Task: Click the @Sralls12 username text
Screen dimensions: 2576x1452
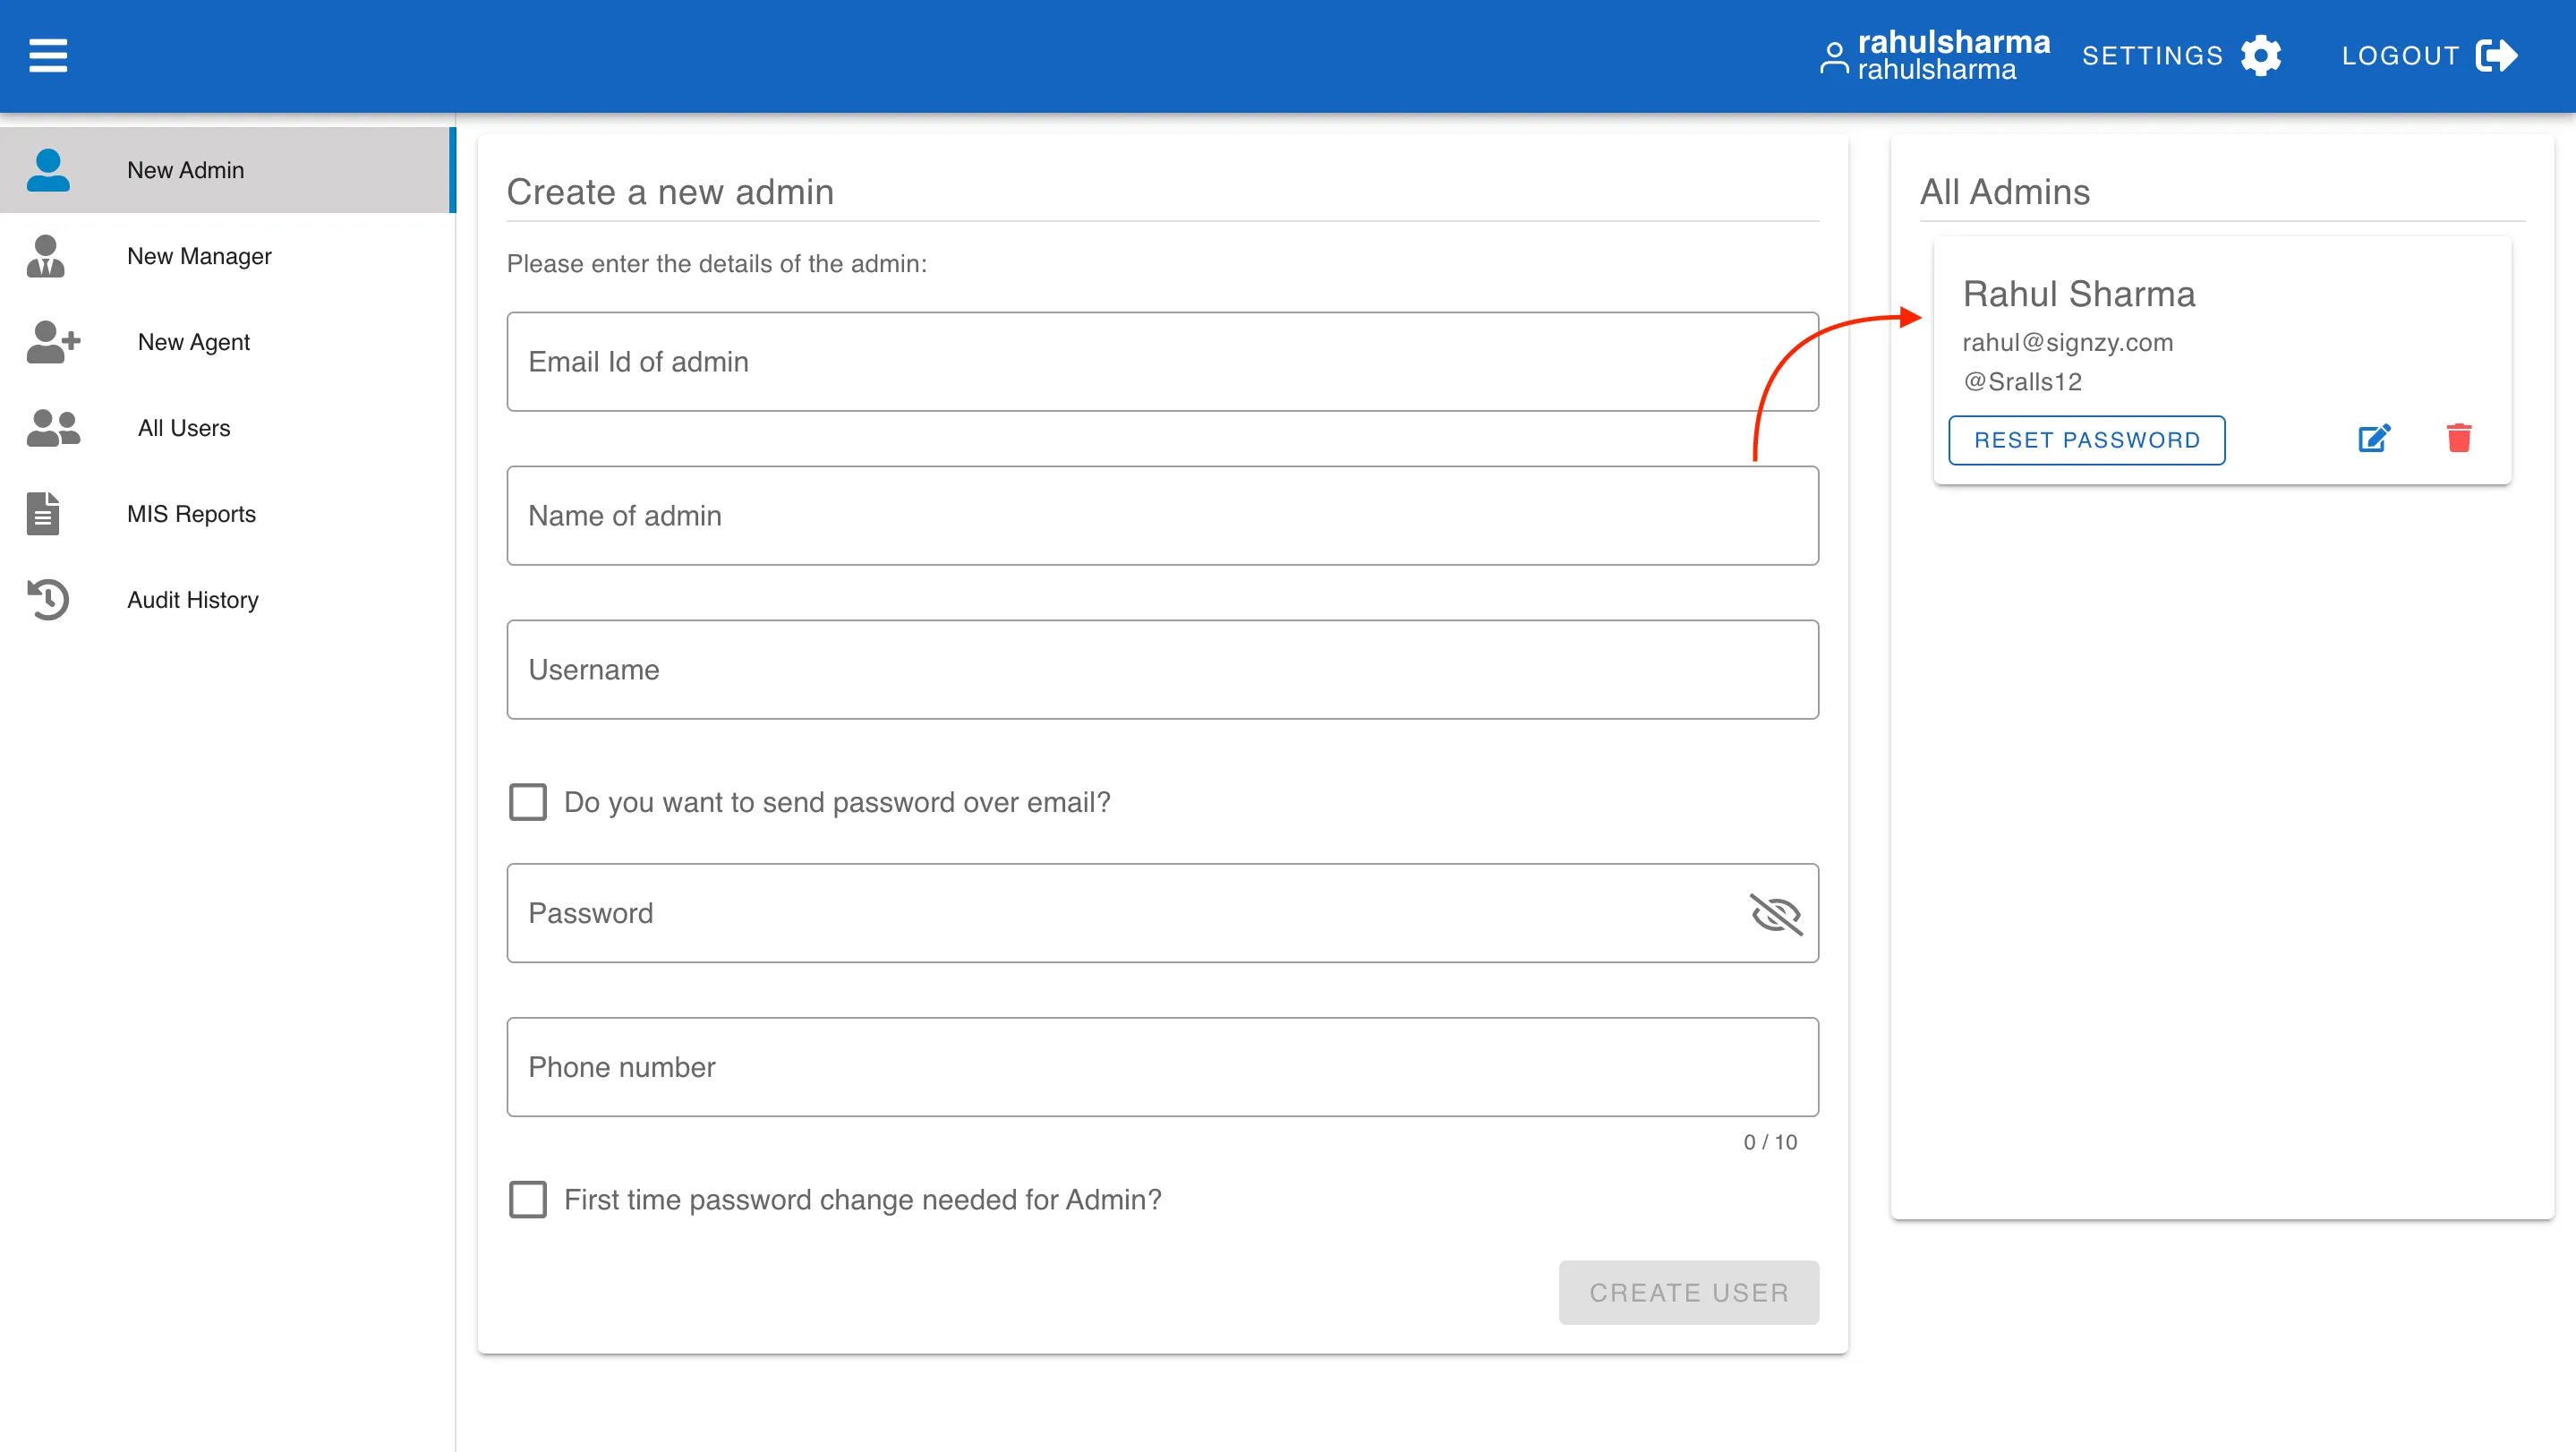Action: click(2023, 382)
